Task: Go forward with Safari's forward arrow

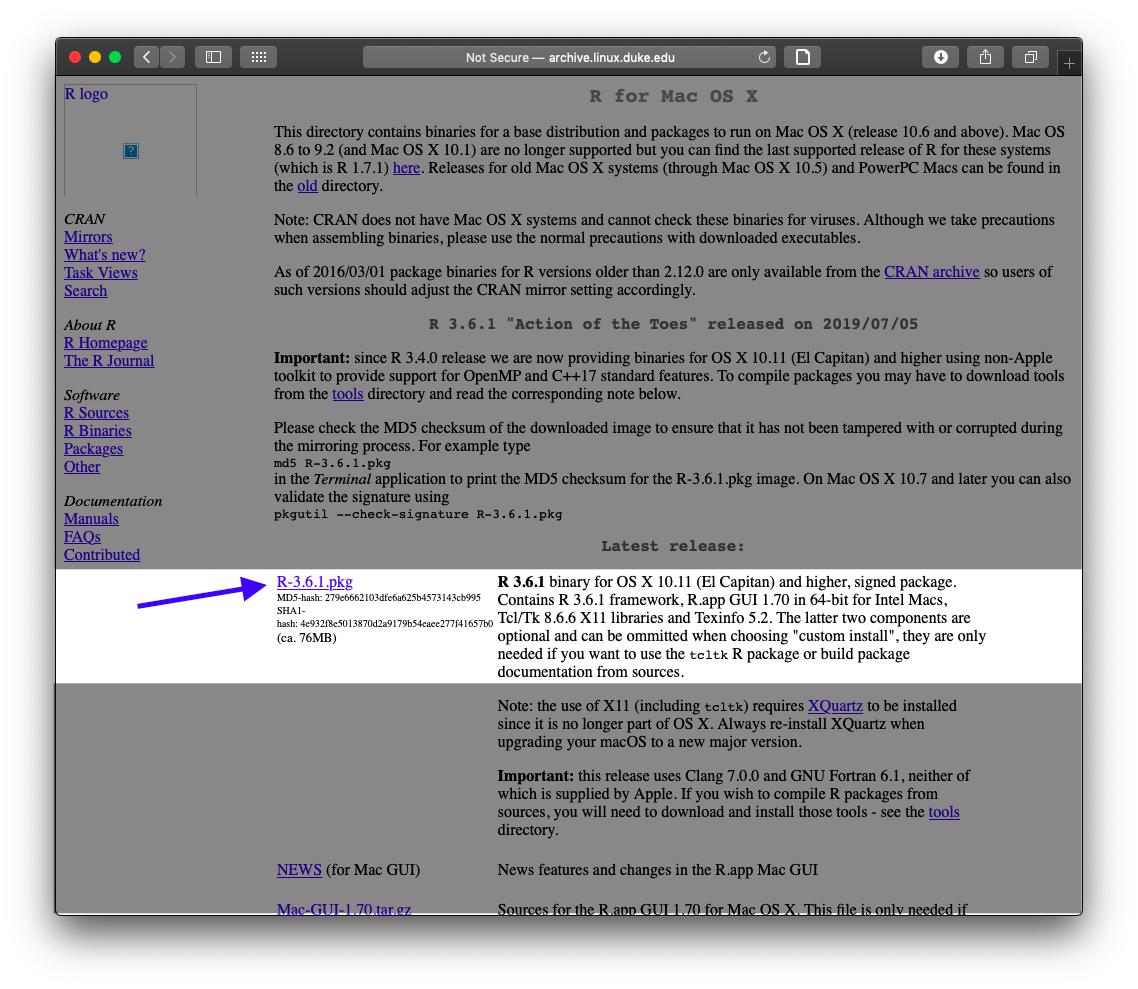Action: [172, 57]
